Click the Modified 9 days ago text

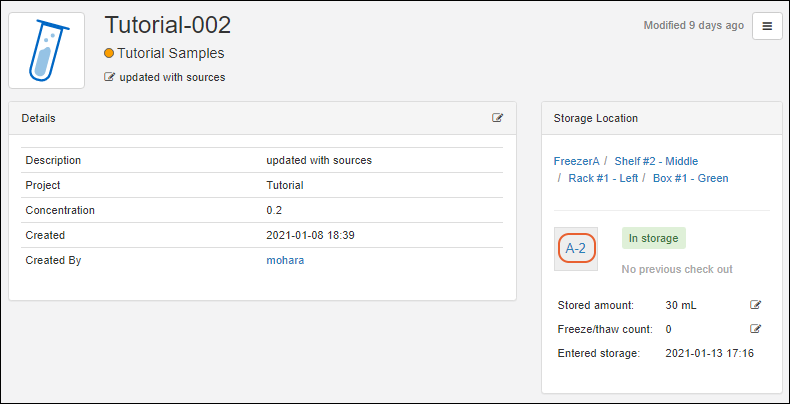click(693, 25)
